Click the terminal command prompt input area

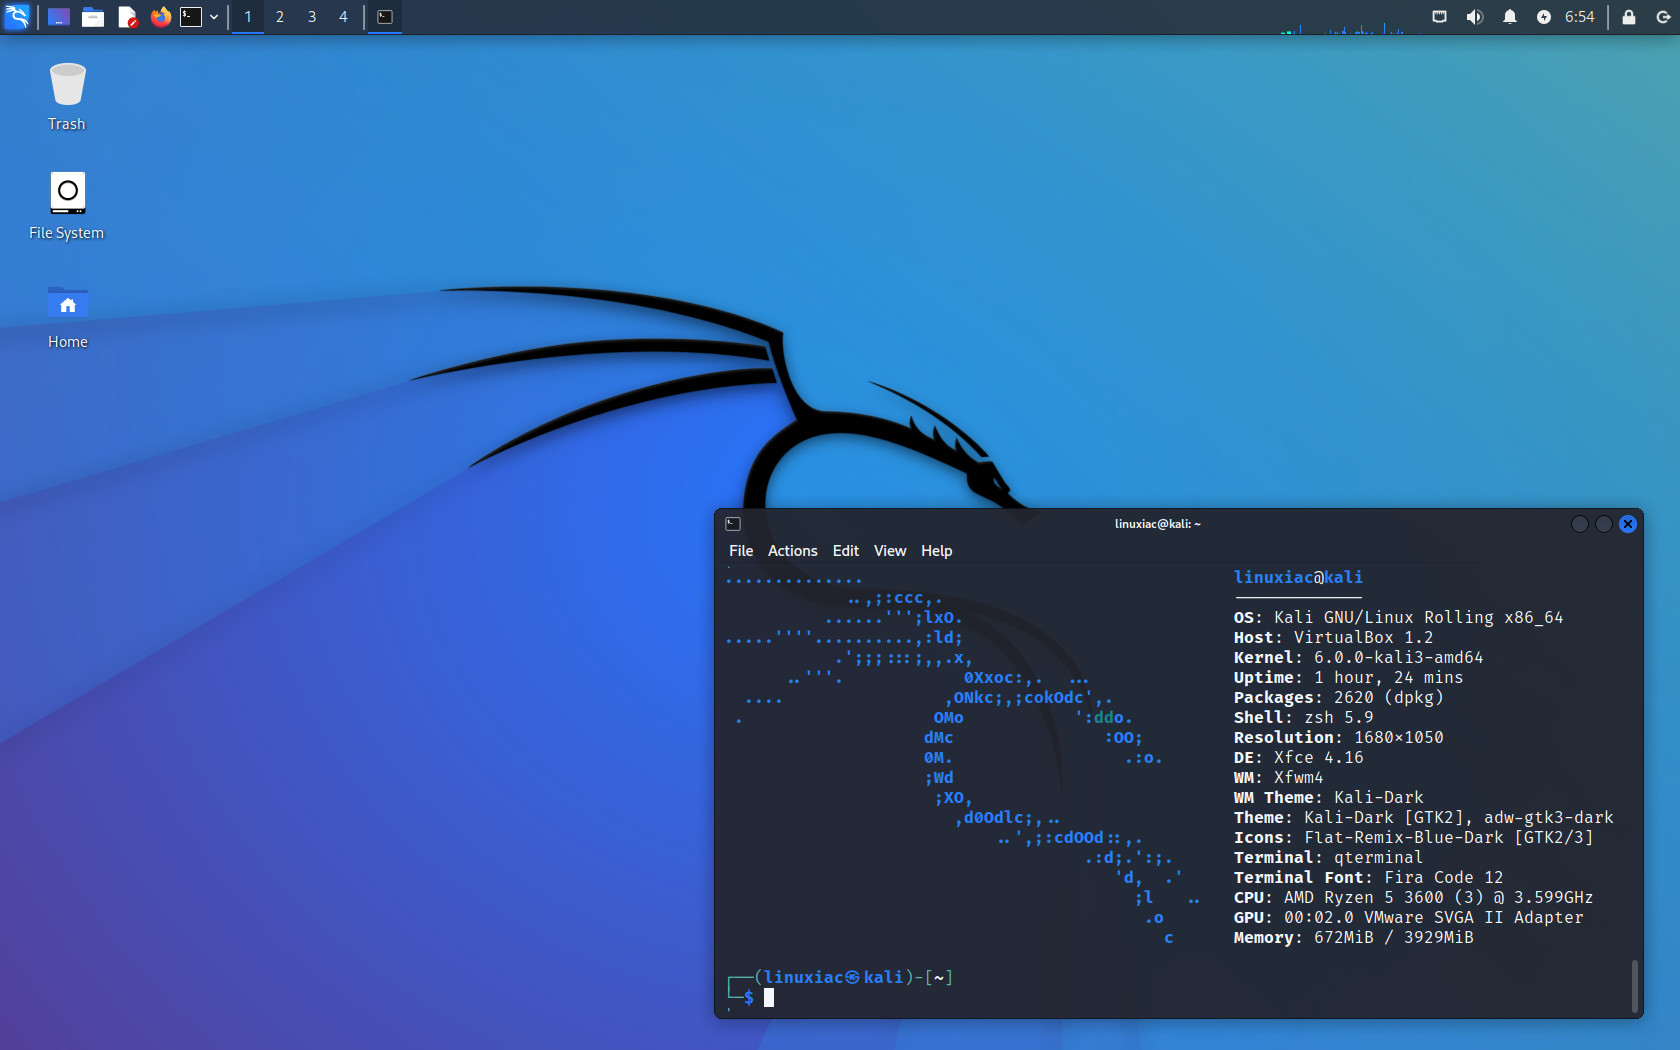point(770,997)
